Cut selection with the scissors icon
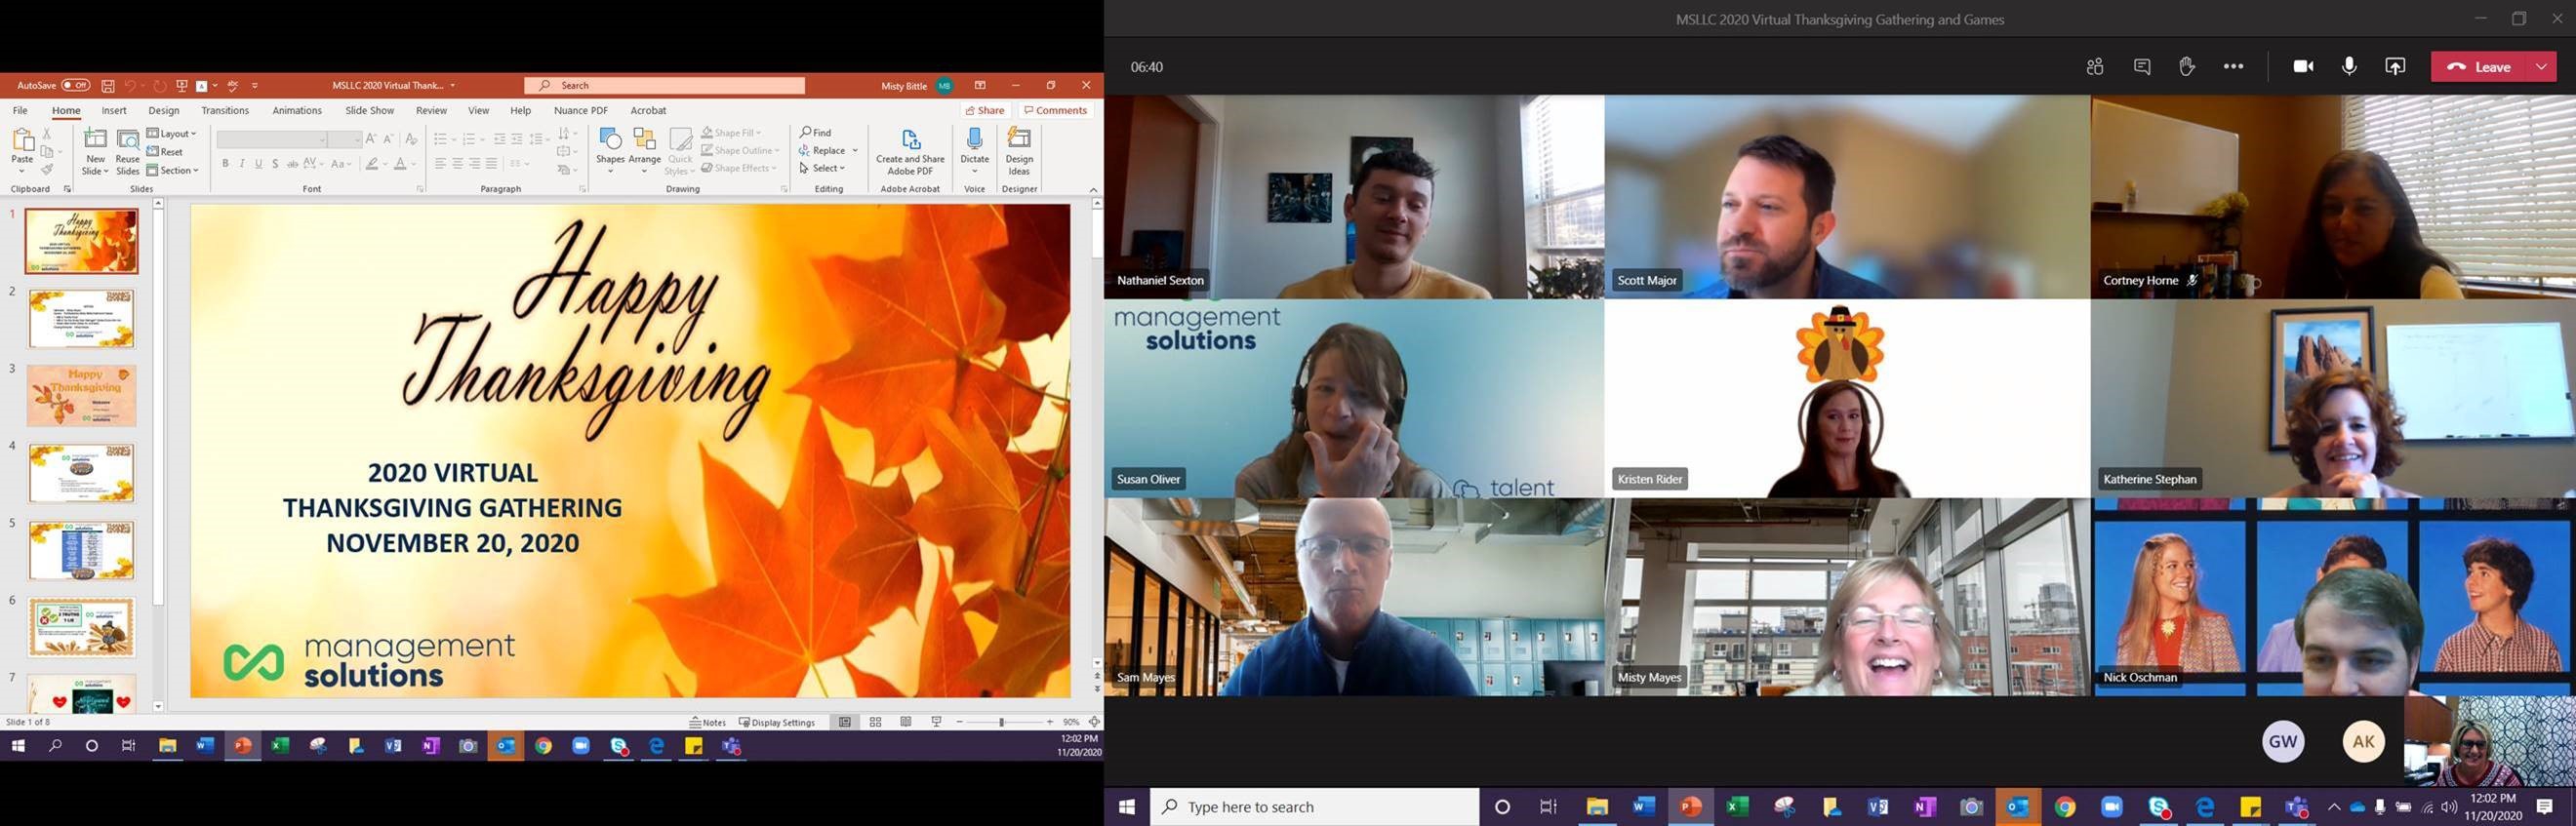The image size is (2576, 826). coord(47,133)
